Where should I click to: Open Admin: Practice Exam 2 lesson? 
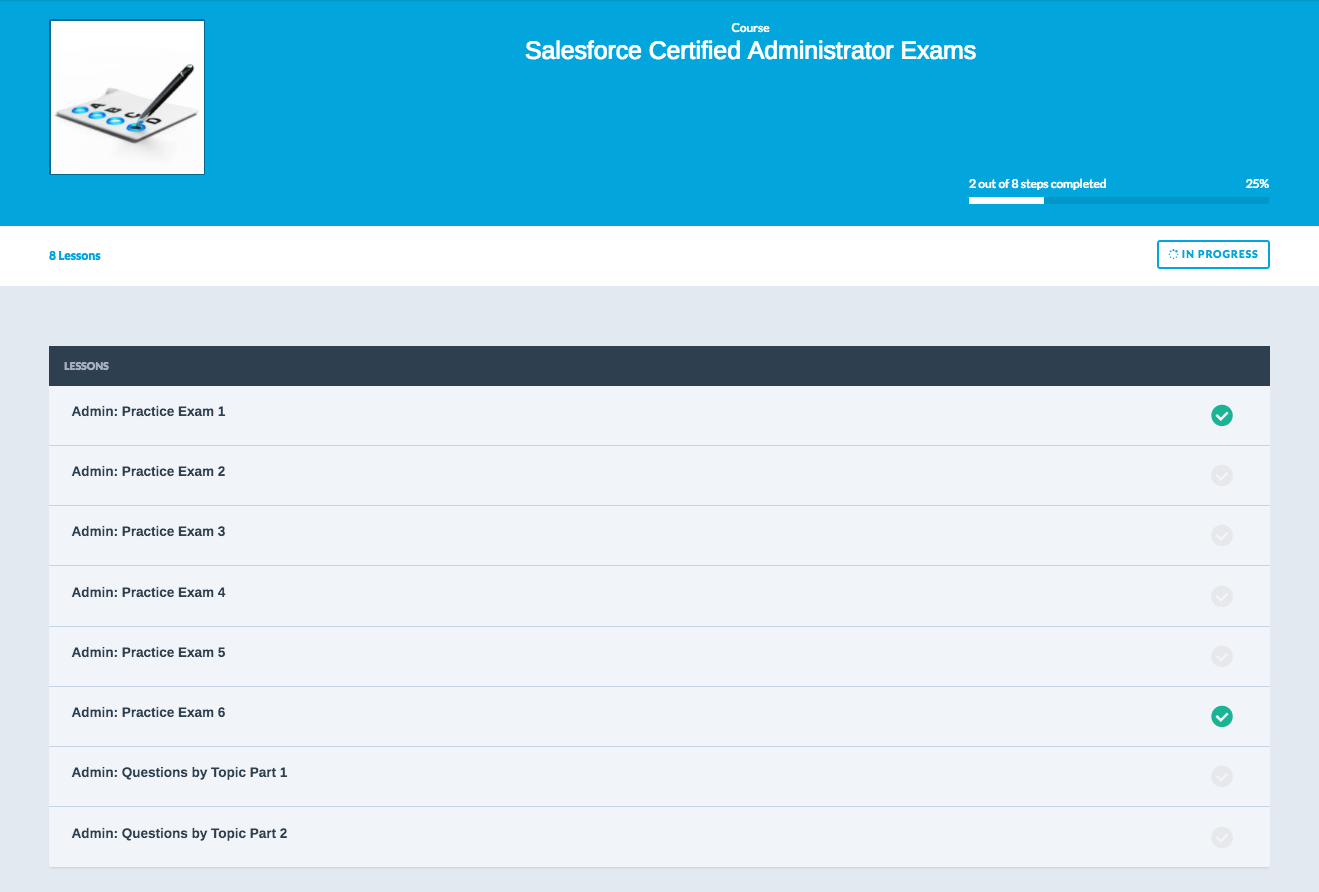pyautogui.click(x=148, y=471)
